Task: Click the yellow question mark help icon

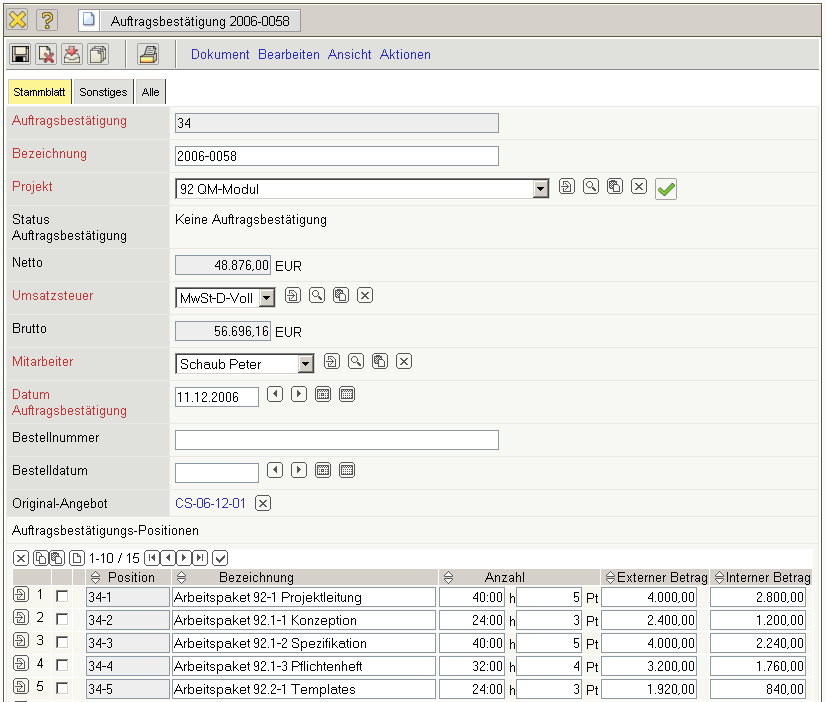Action: coord(47,20)
